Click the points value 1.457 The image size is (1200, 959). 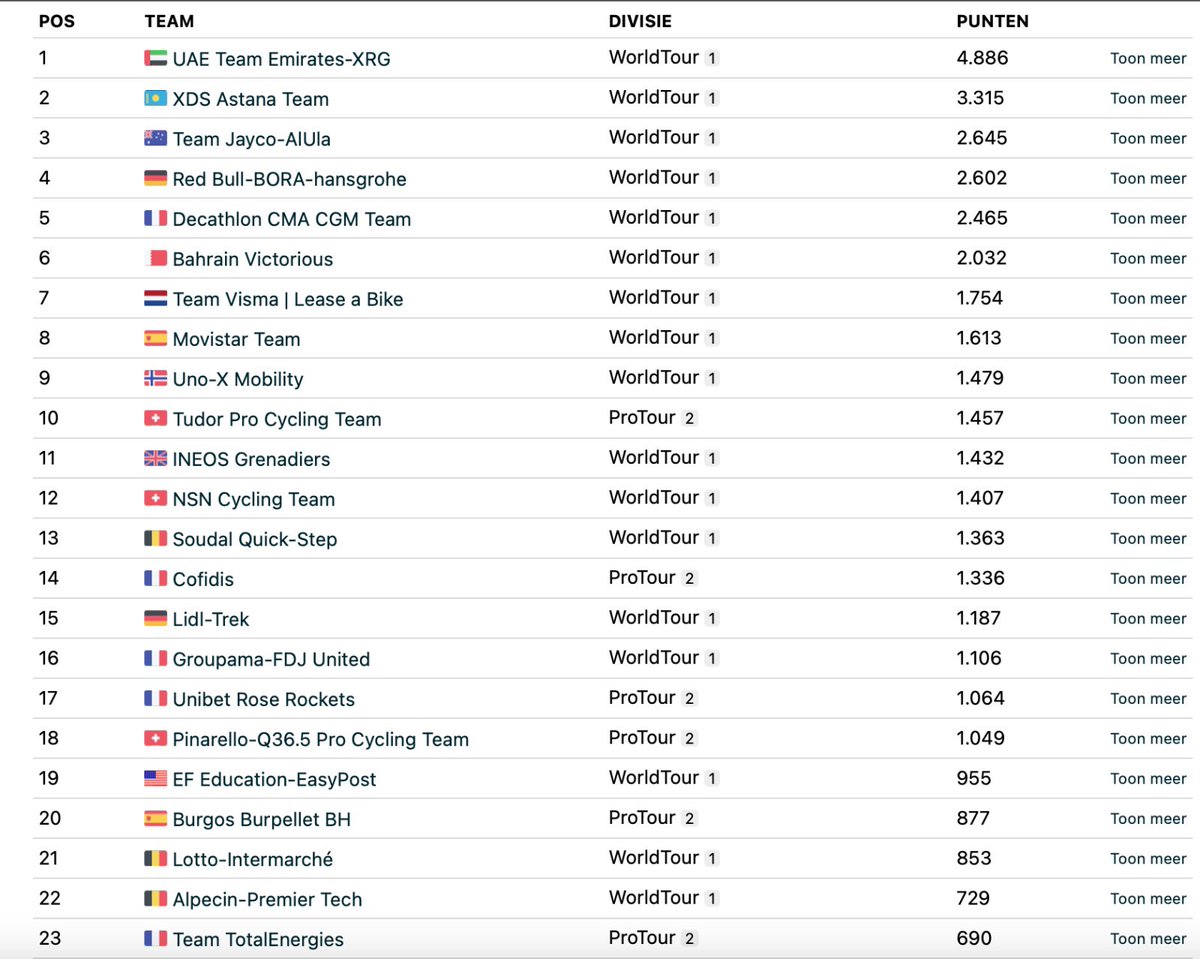pos(981,418)
